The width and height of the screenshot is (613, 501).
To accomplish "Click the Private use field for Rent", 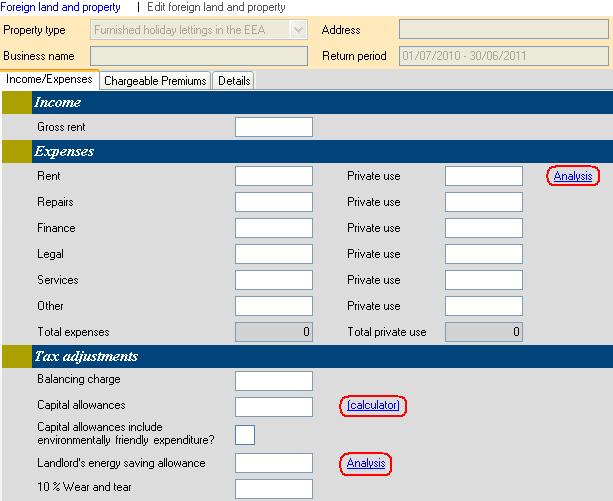I will pyautogui.click(x=484, y=176).
